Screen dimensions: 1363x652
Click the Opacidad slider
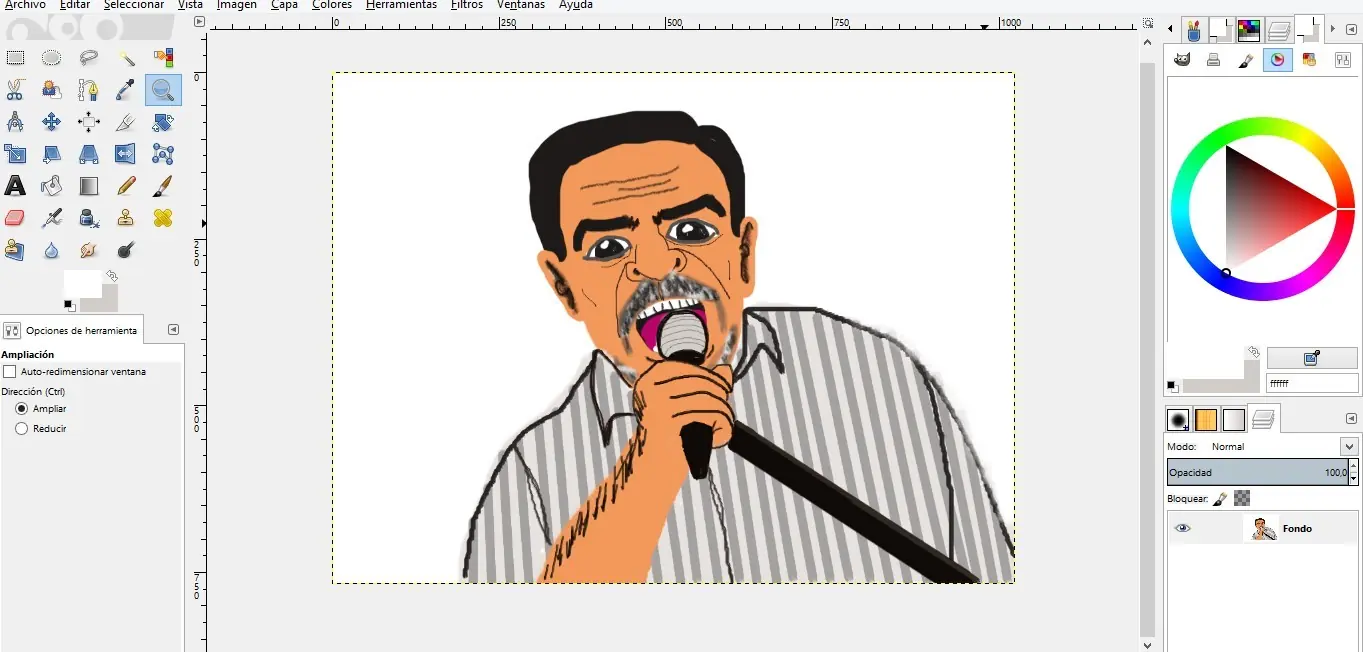[x=1256, y=473]
